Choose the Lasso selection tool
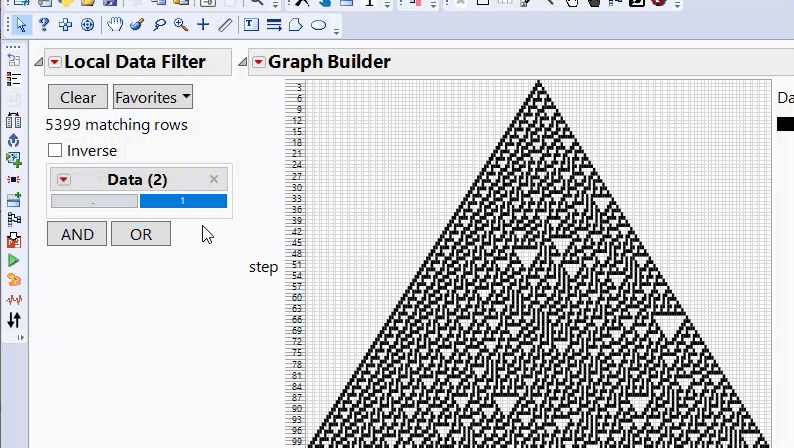 (x=160, y=24)
